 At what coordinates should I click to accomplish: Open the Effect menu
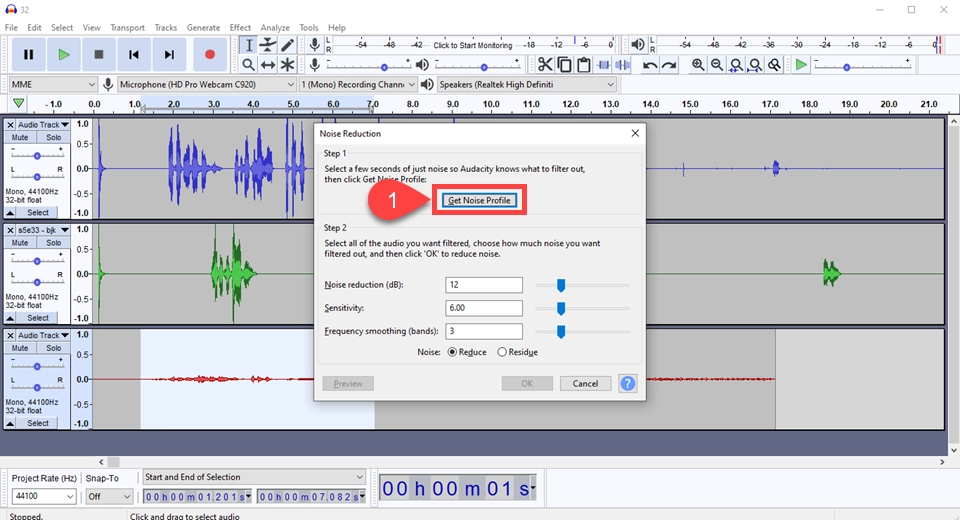coord(240,28)
